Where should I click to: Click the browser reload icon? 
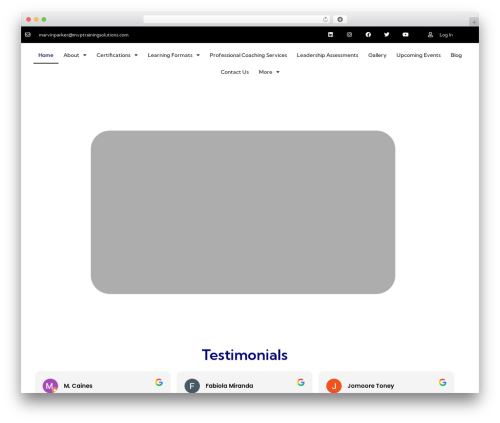click(325, 19)
